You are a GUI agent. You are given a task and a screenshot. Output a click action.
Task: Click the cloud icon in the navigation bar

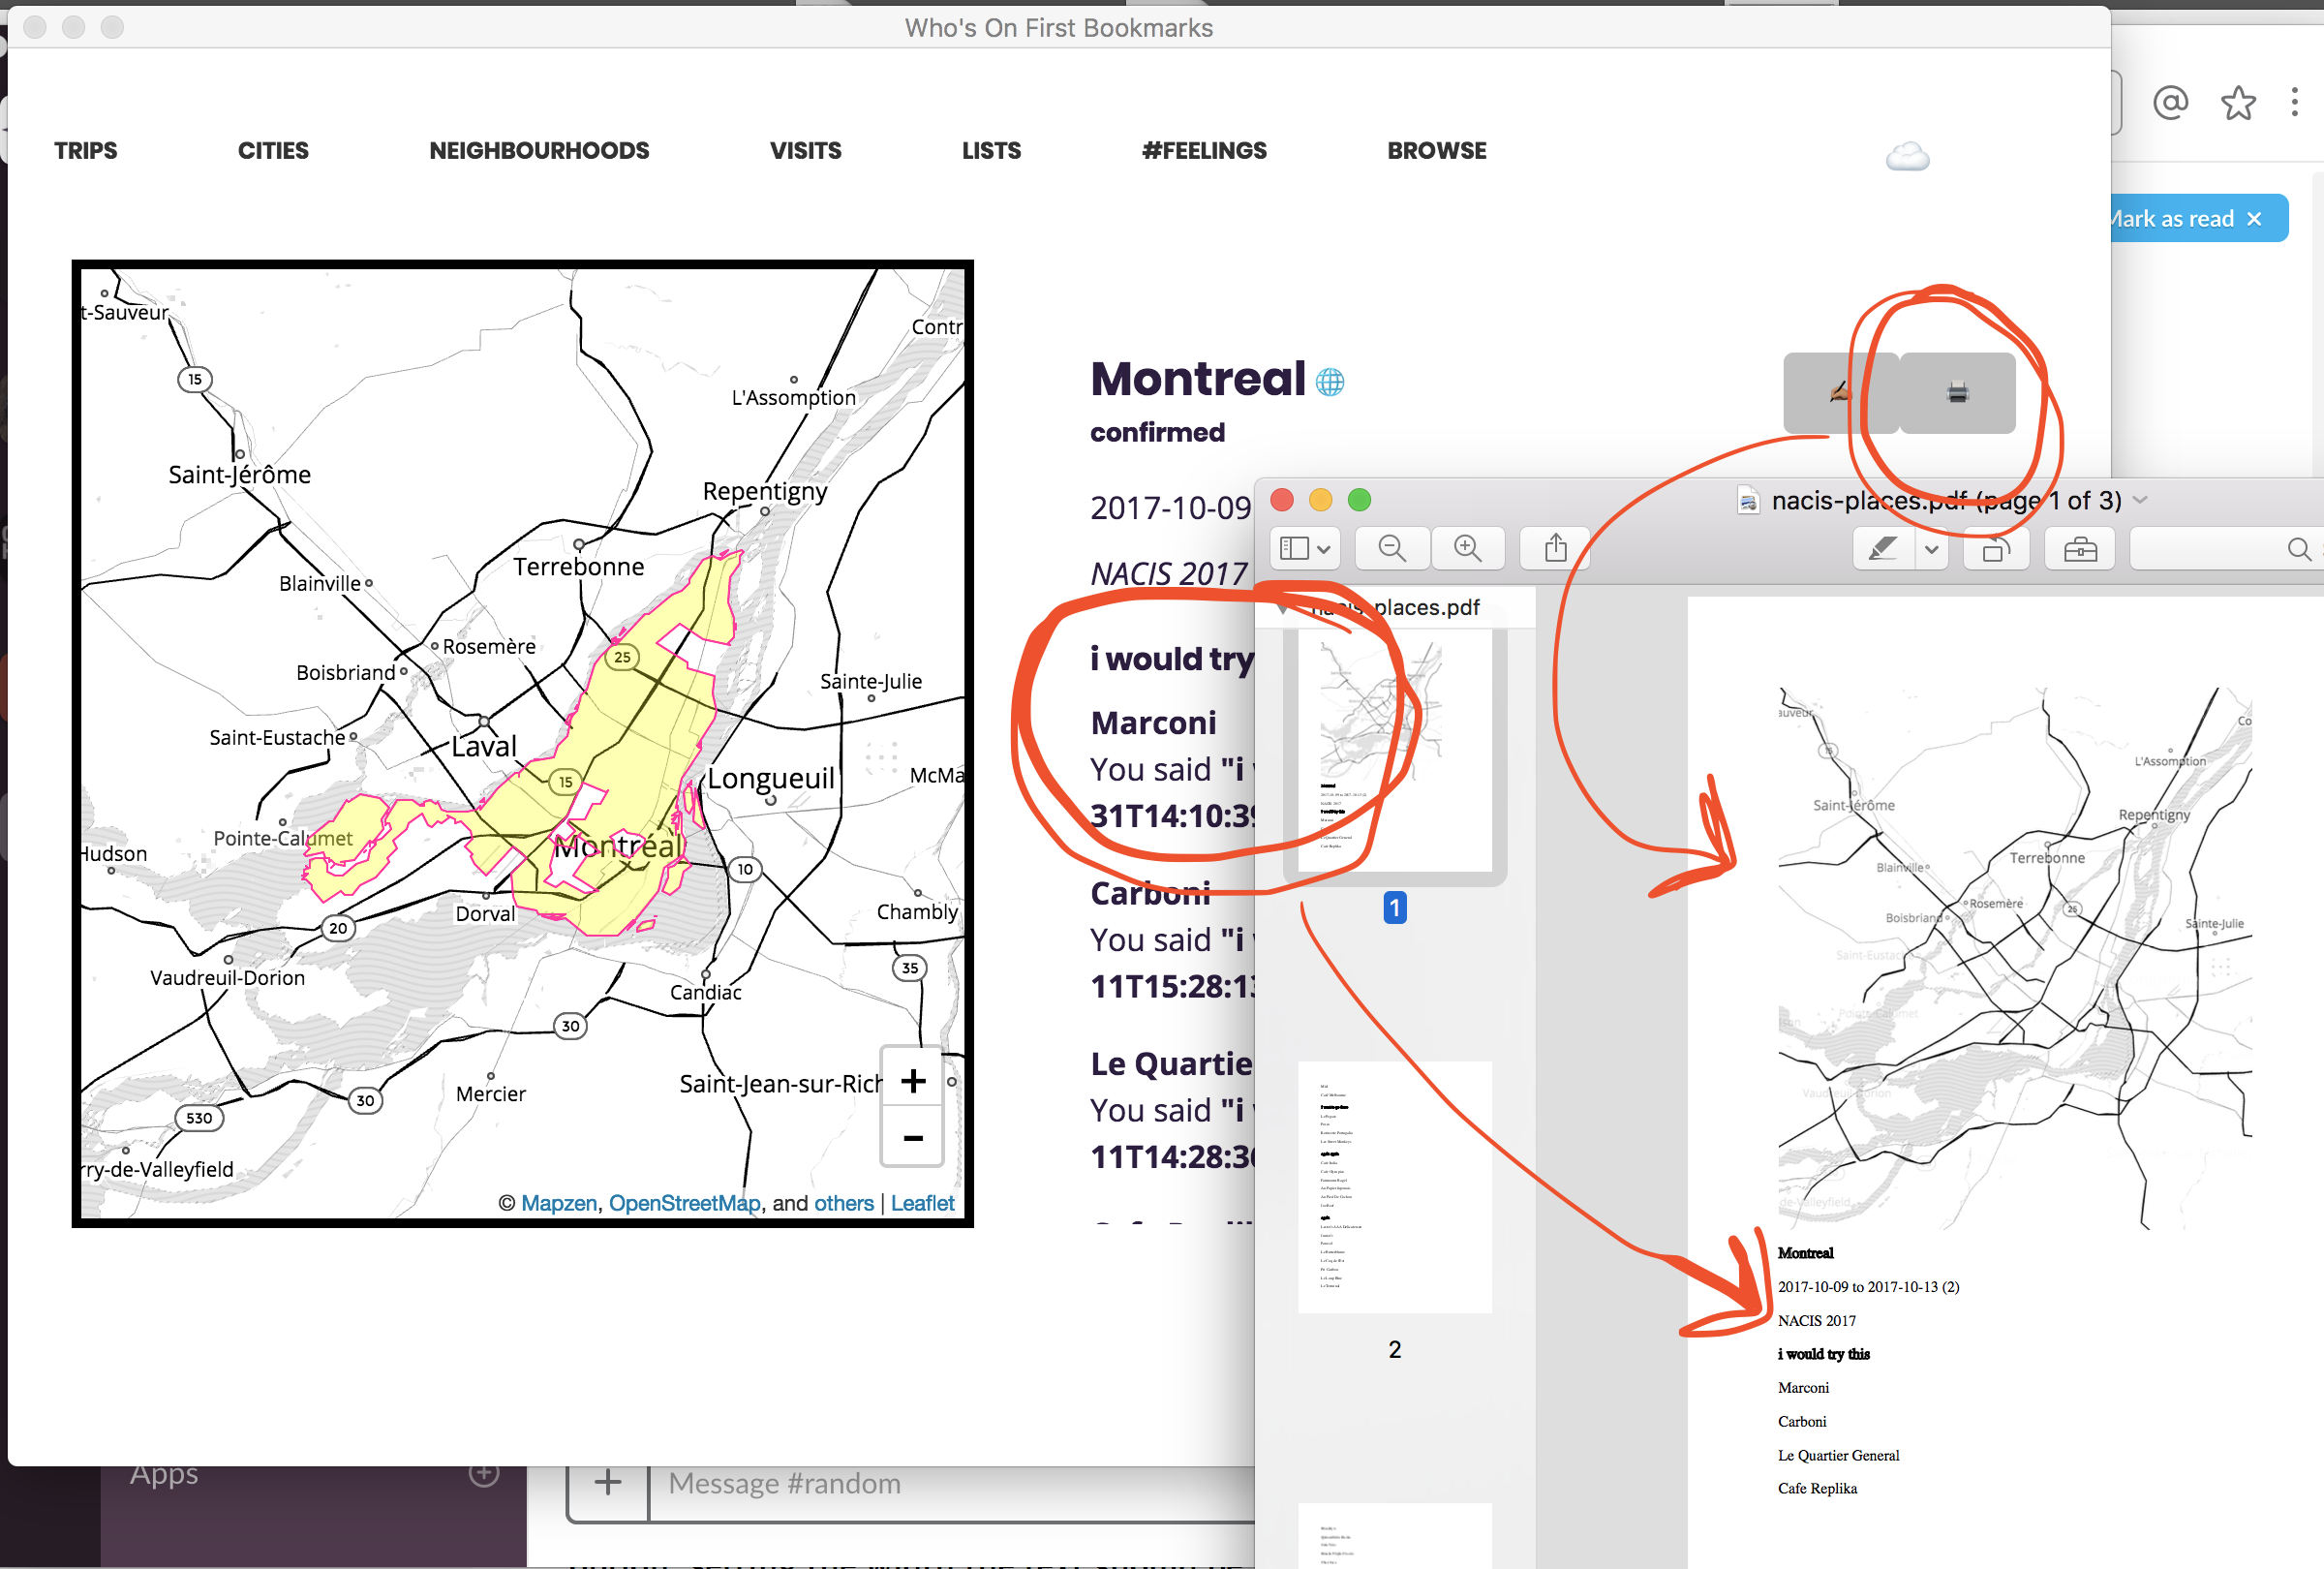(x=1907, y=156)
